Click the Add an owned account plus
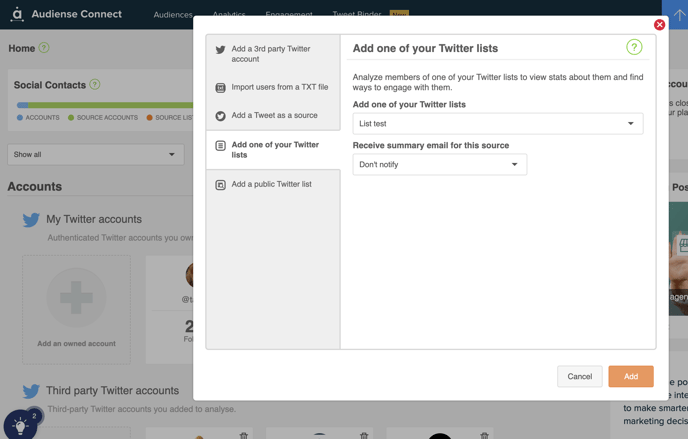 point(76,298)
